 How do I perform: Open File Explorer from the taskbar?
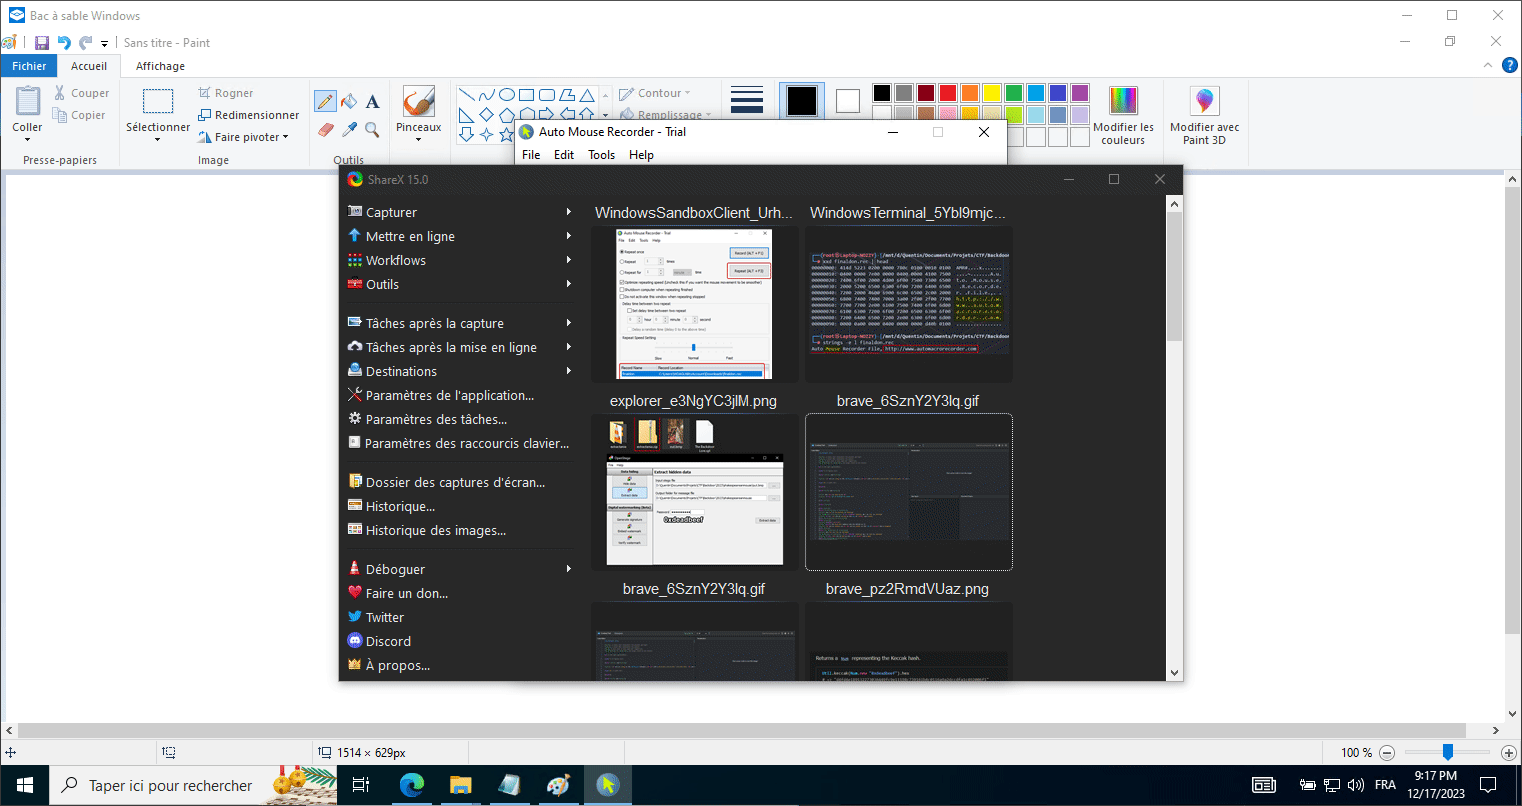460,785
